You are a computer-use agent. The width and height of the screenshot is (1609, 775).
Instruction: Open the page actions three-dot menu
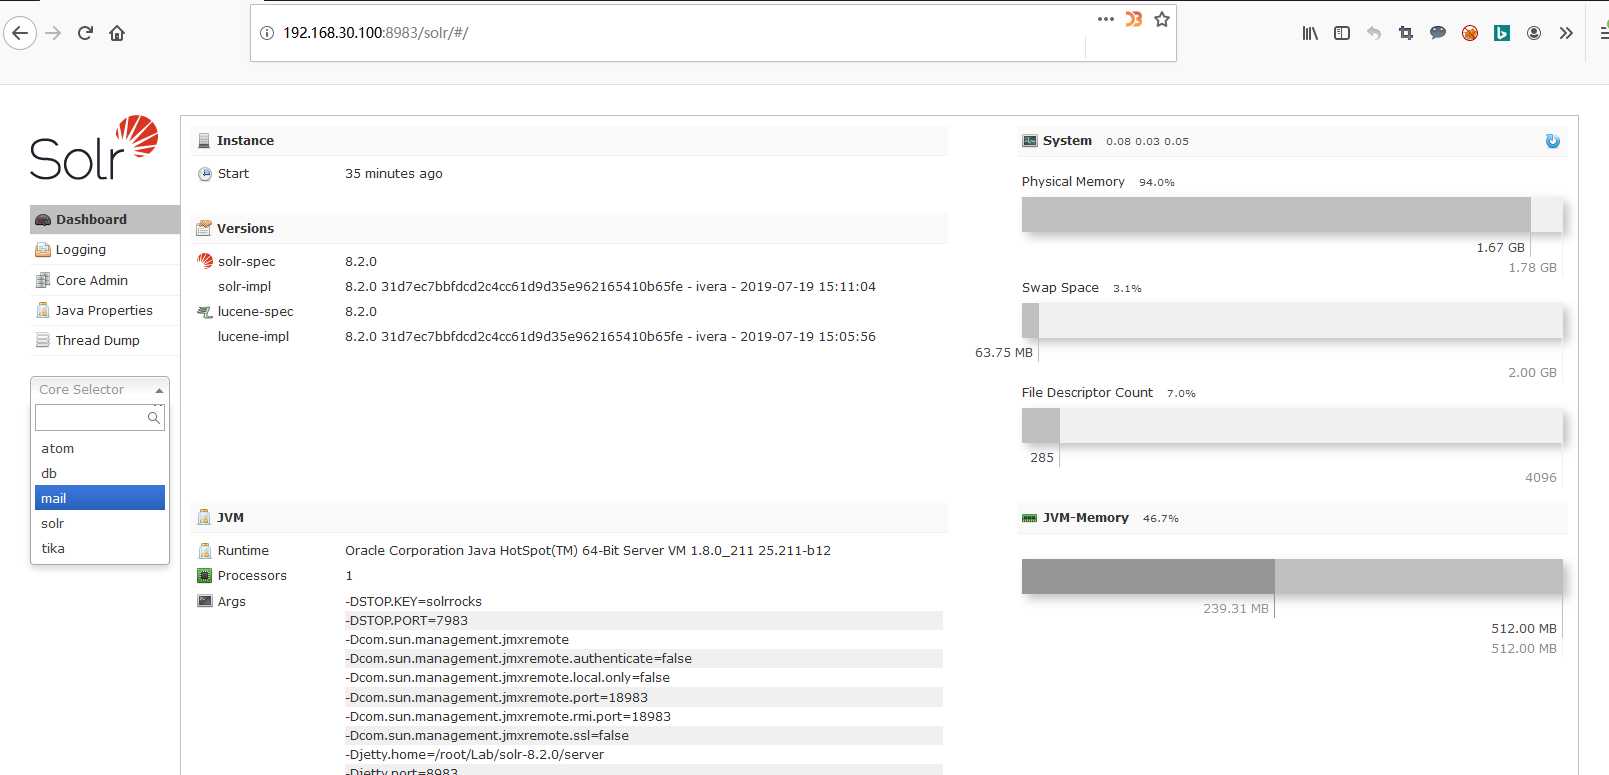(x=1105, y=19)
